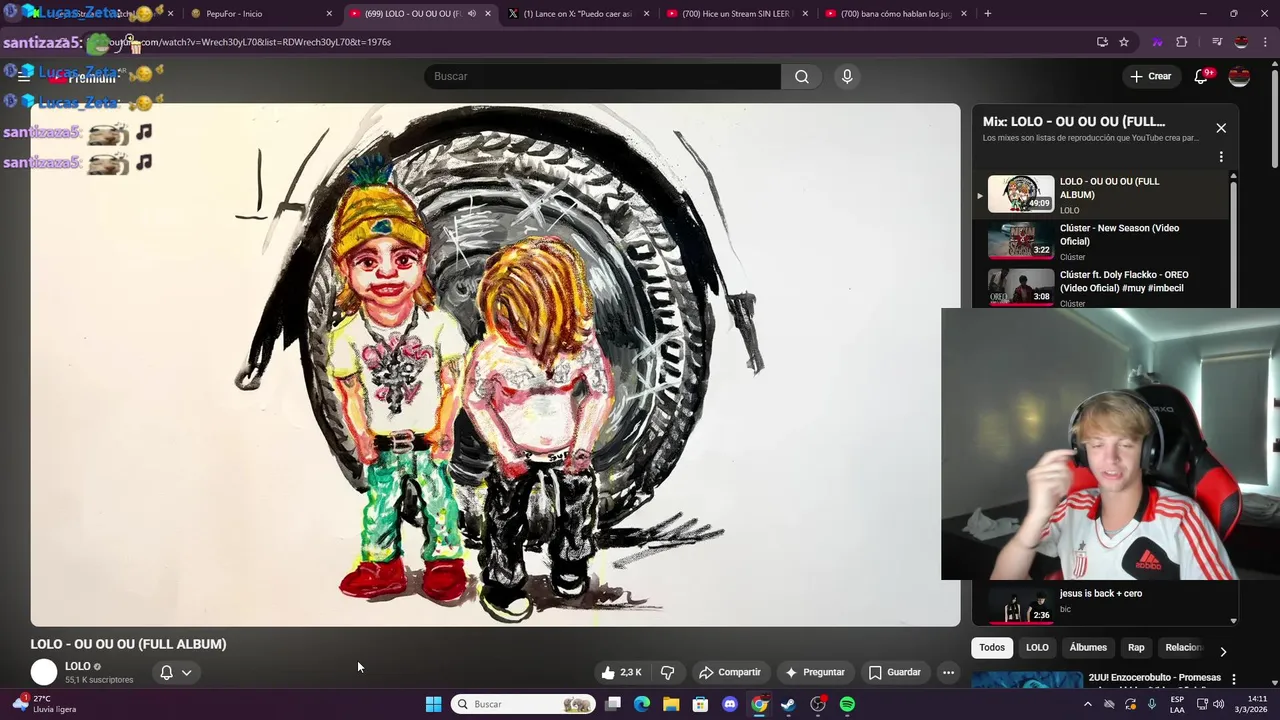Like the video with thumbs up
The height and width of the screenshot is (720, 1280).
coord(621,673)
